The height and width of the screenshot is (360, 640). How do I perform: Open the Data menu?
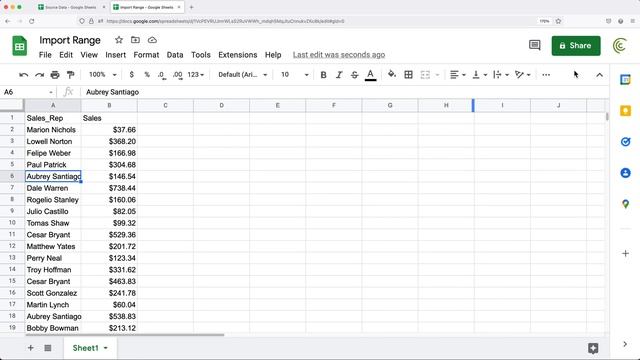point(175,55)
